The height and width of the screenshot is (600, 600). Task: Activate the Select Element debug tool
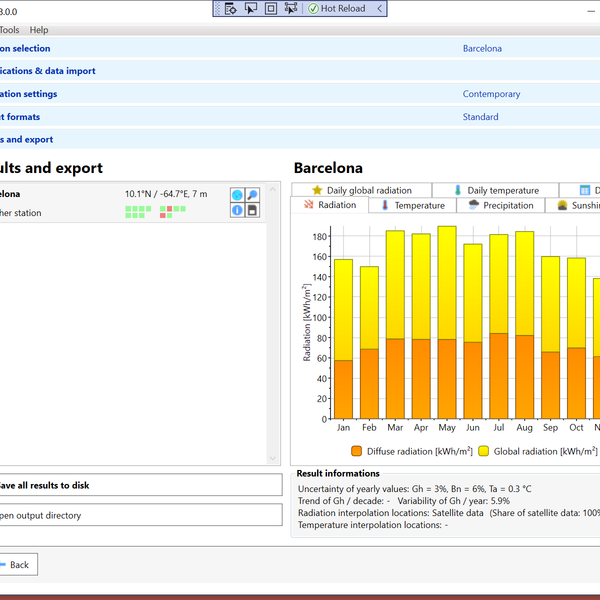coord(250,8)
